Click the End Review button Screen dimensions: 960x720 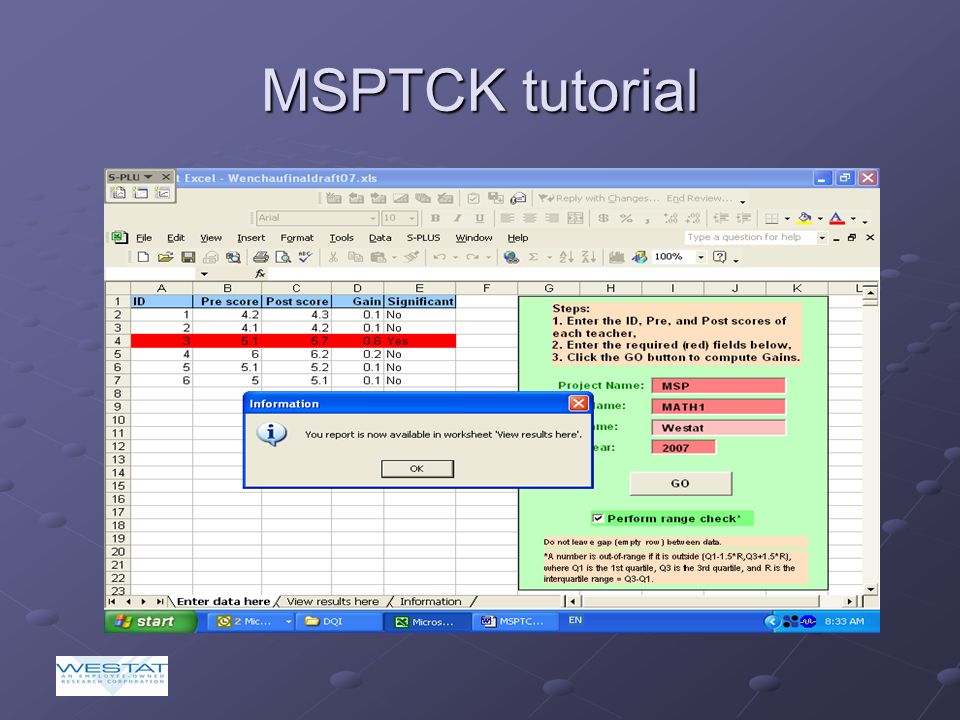[x=699, y=198]
